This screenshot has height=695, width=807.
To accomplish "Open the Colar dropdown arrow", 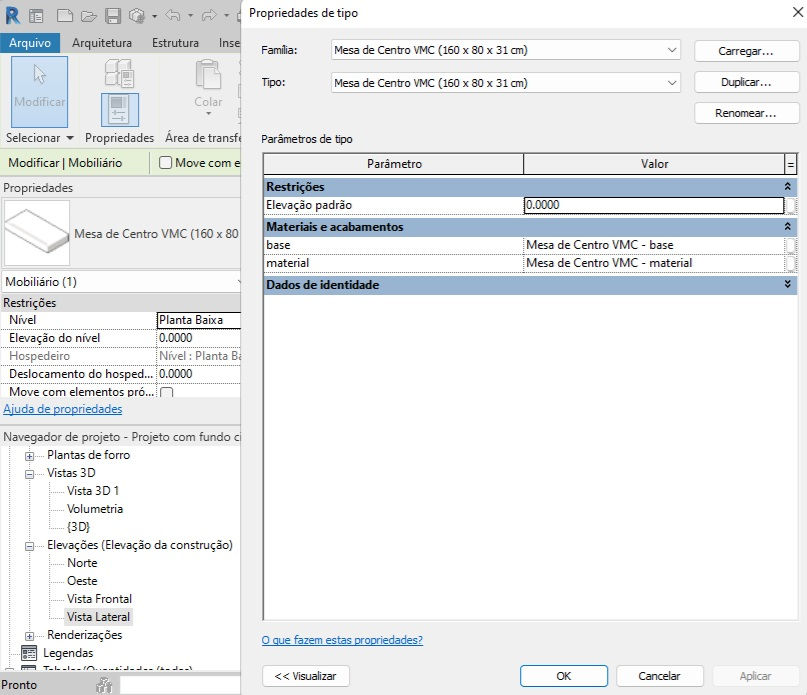I will (208, 113).
